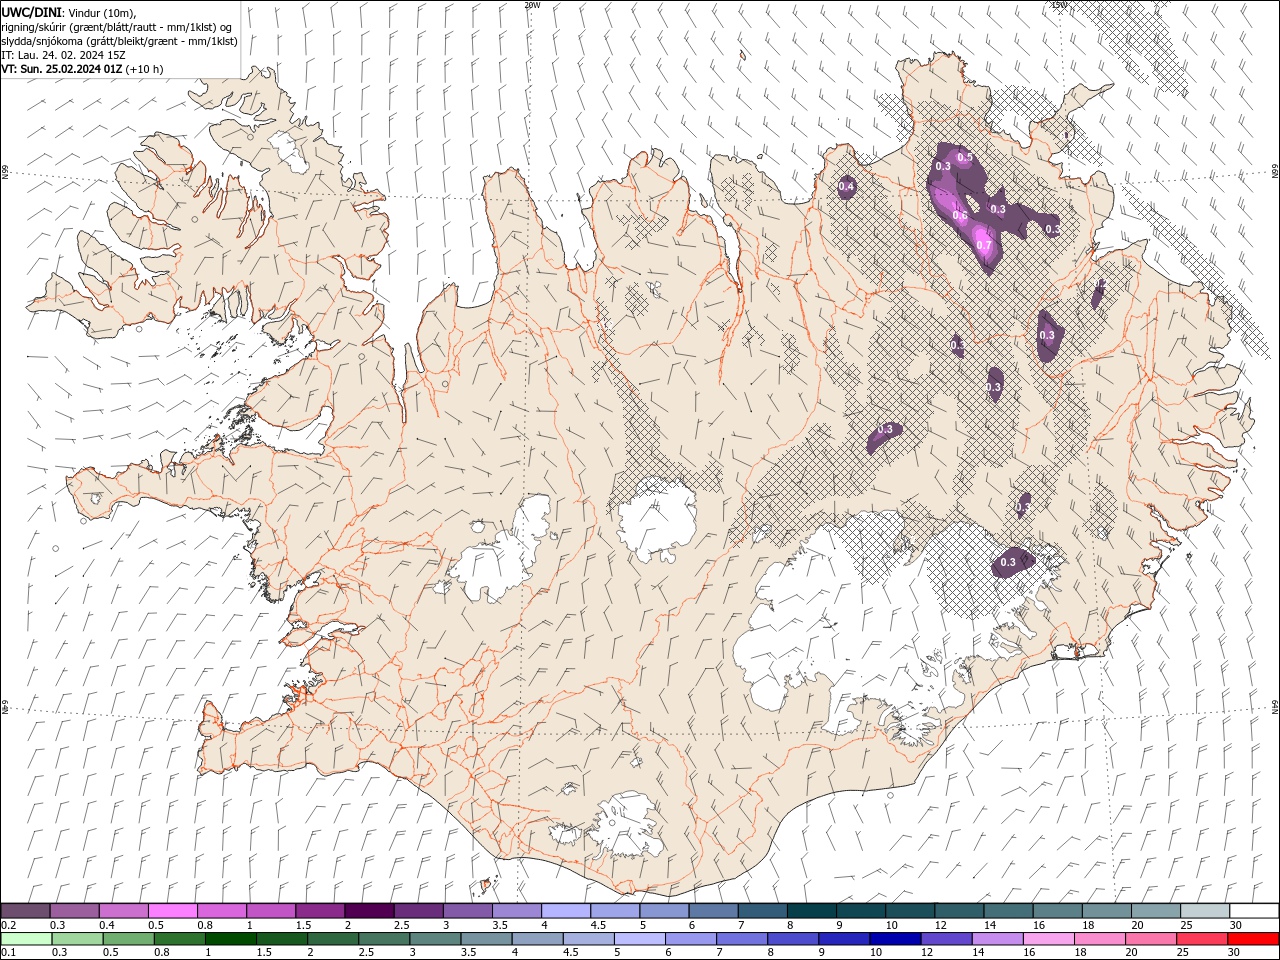1280x960 pixels.
Task: Click the 0.7 snowfall contour label
Action: [x=984, y=246]
